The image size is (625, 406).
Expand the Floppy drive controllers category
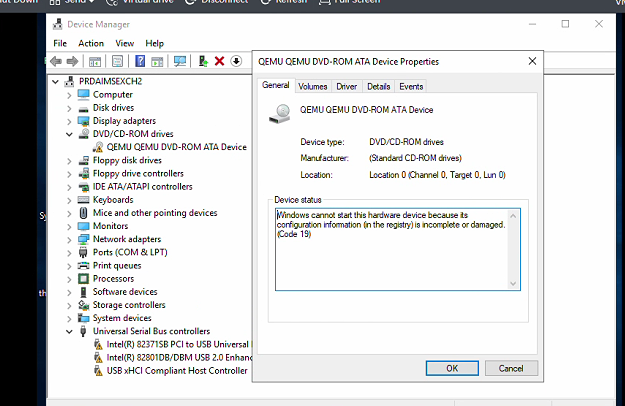(x=69, y=174)
